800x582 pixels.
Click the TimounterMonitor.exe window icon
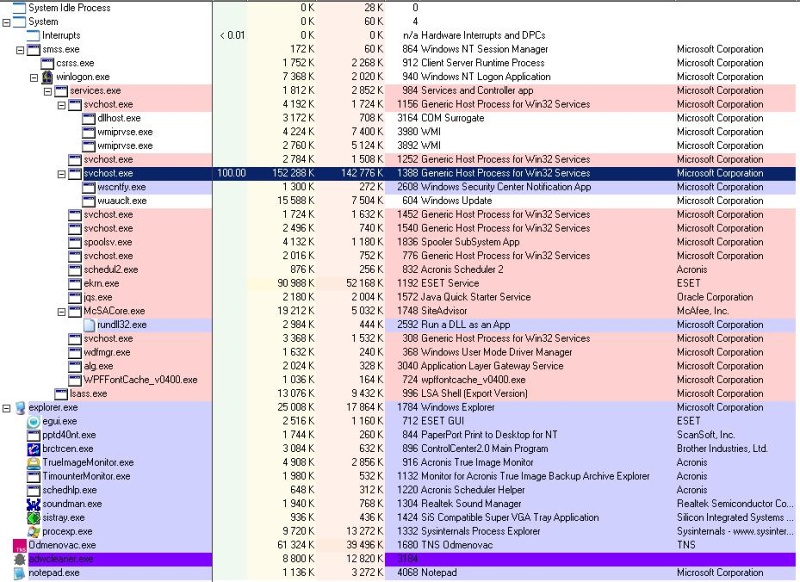click(34, 476)
